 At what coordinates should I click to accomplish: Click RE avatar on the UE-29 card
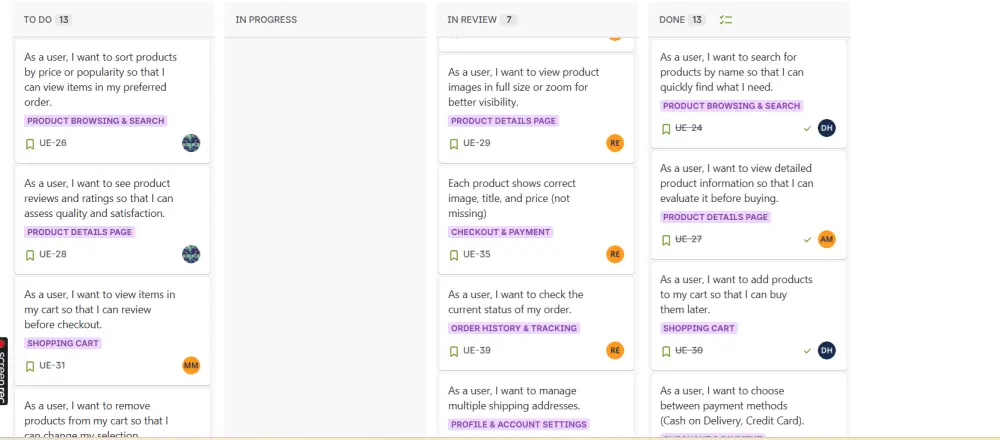pos(615,143)
